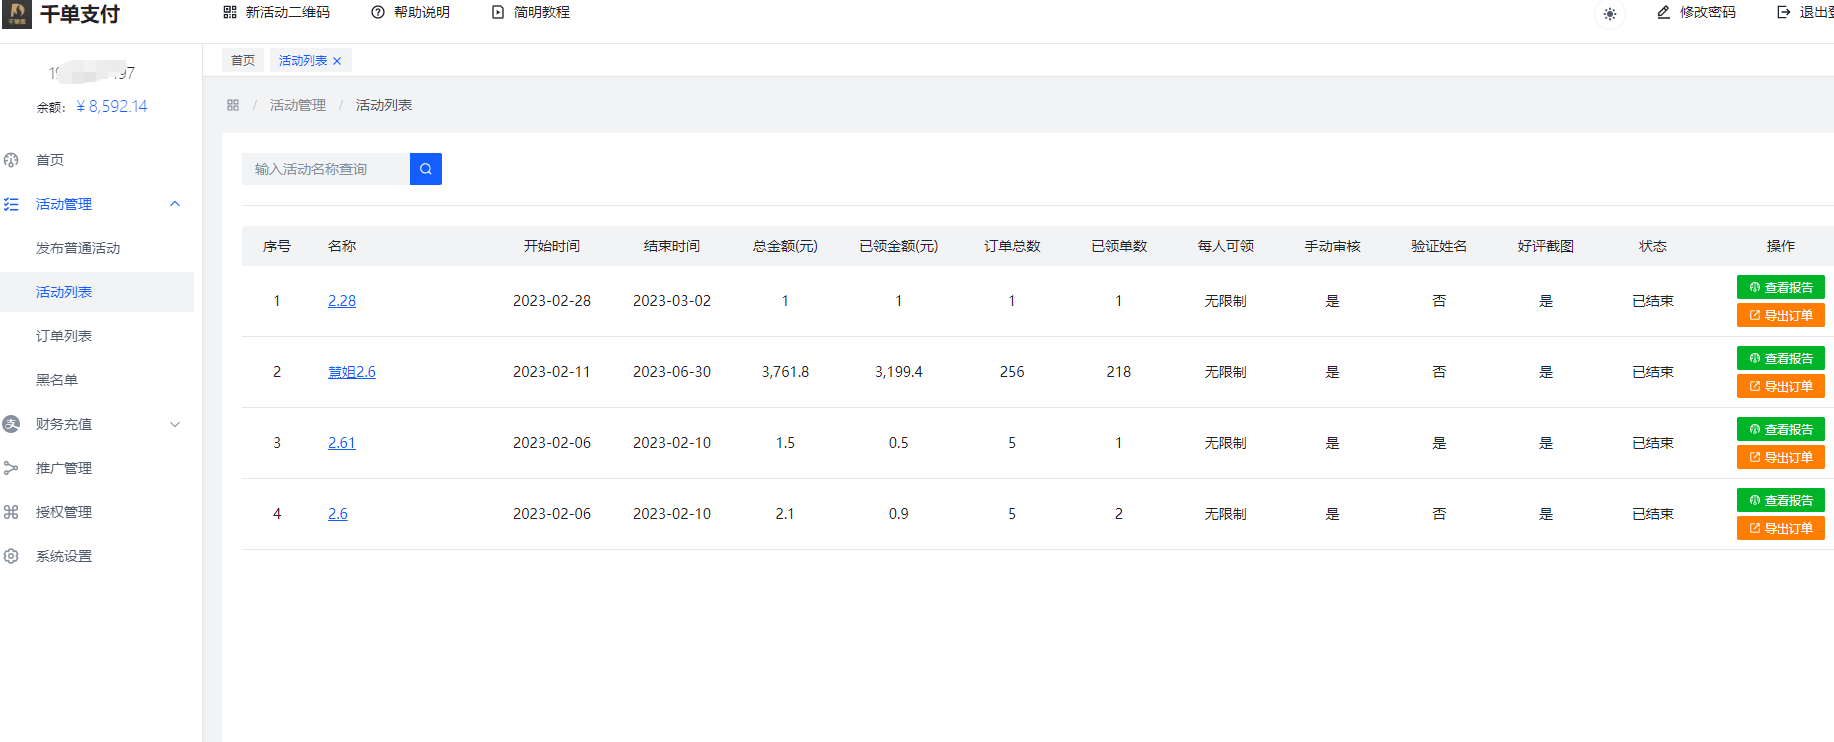Click the order count cell 256
Viewport: 1834px width, 742px height.
(x=1012, y=372)
